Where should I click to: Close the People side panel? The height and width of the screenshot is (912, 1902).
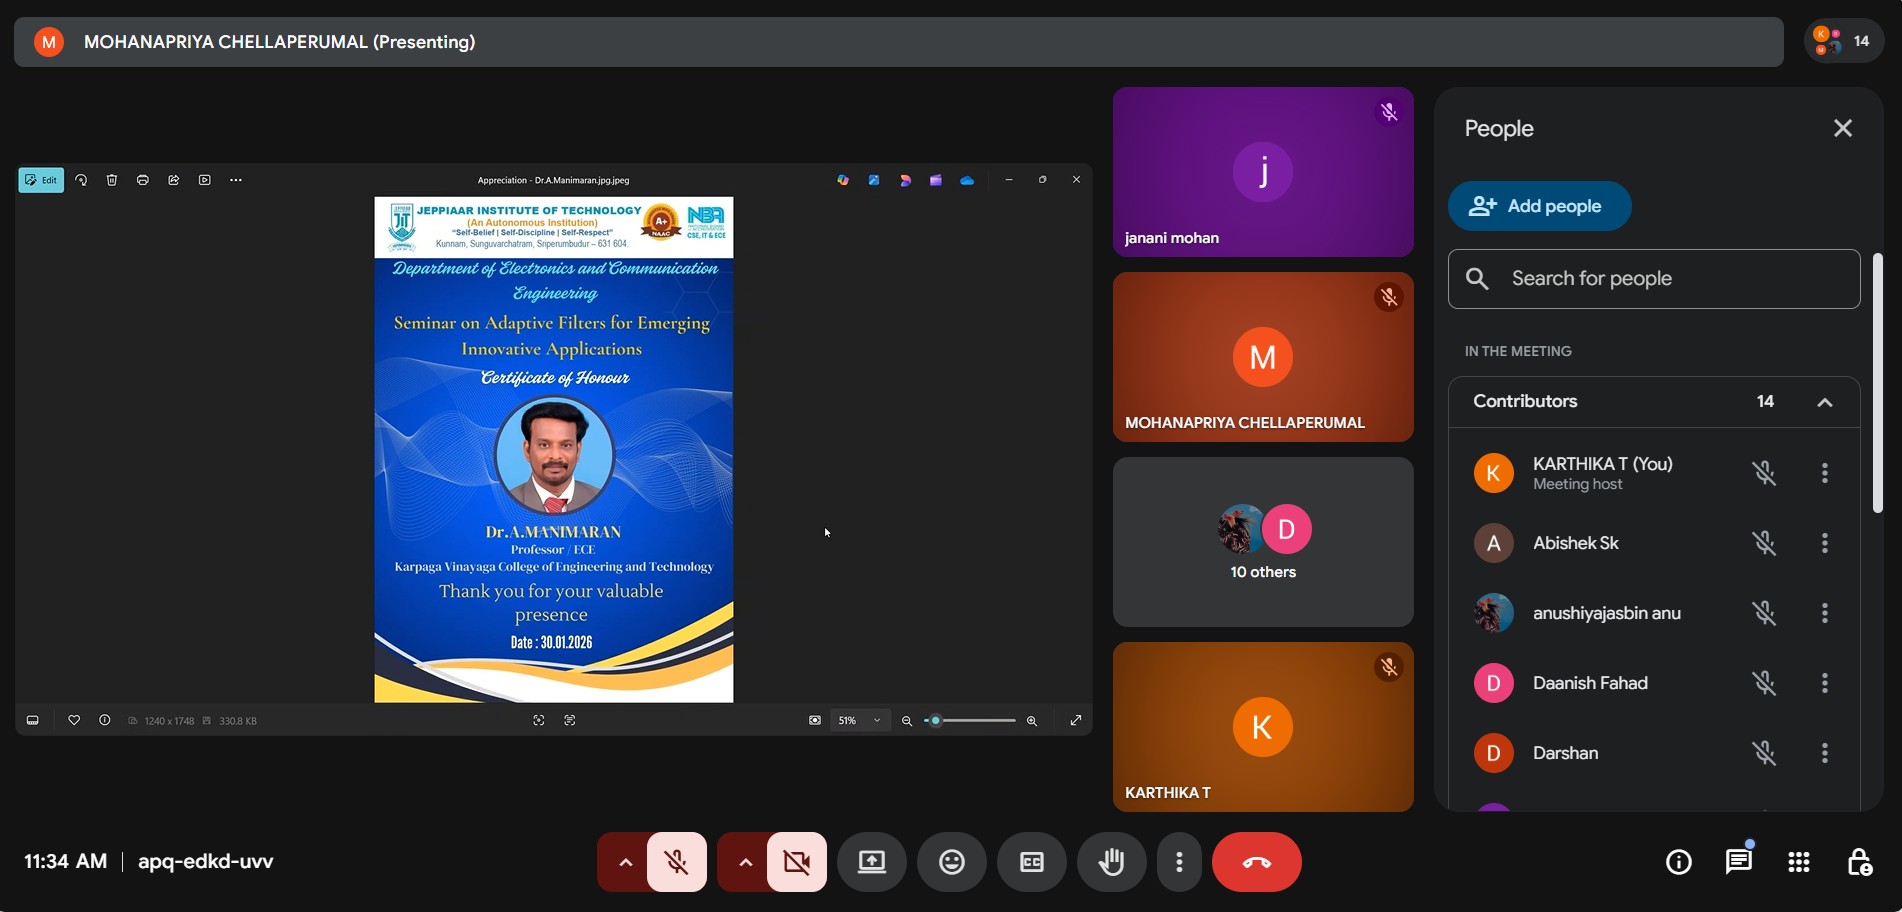coord(1842,129)
